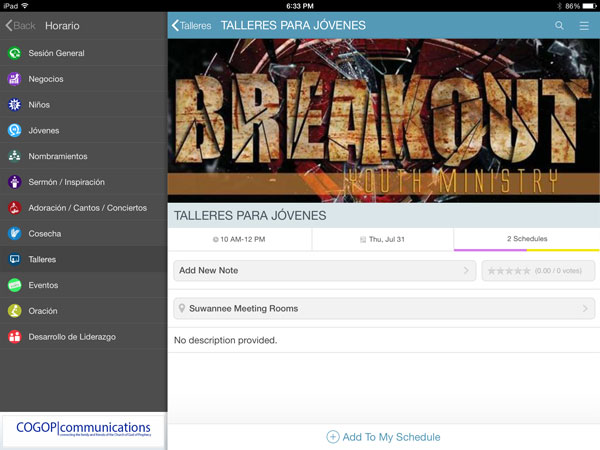Tap the clock icon beside 10 AM-12 PM

215,240
